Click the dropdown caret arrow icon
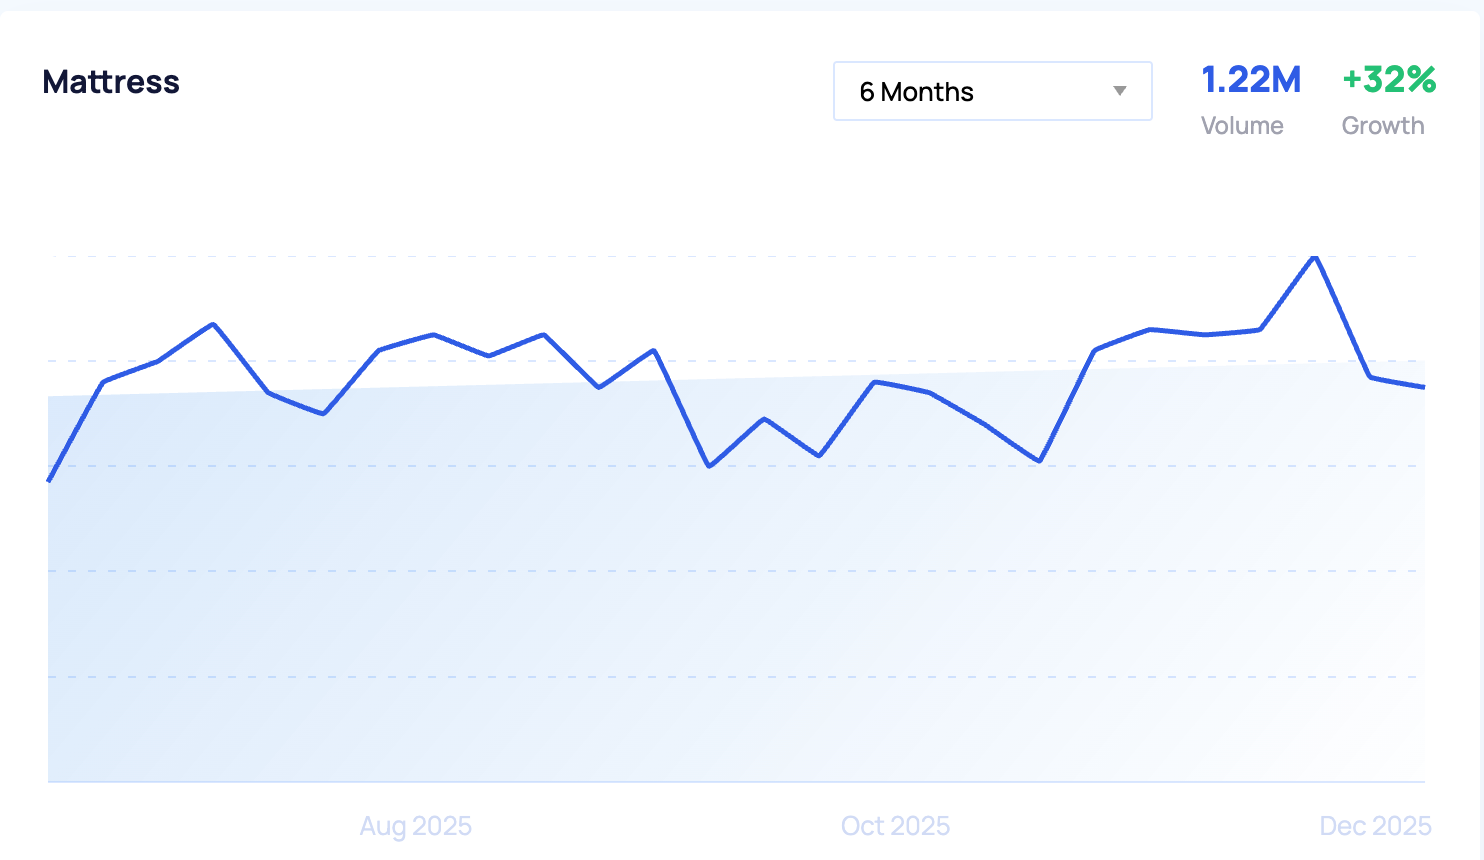Screen dimensions: 1484x860 click(x=1120, y=91)
